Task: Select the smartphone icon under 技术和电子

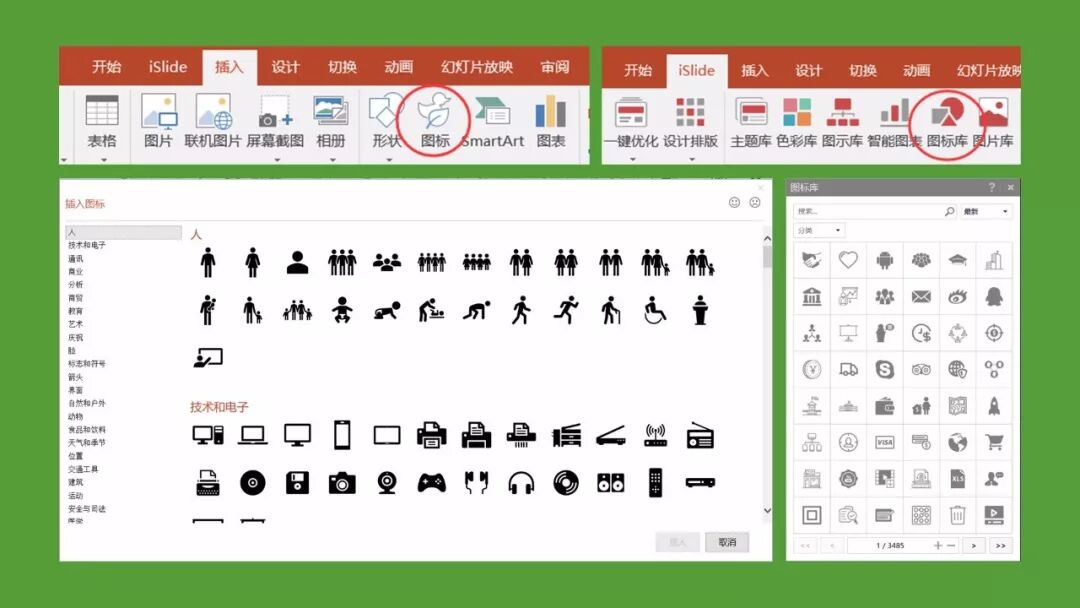Action: pos(342,435)
